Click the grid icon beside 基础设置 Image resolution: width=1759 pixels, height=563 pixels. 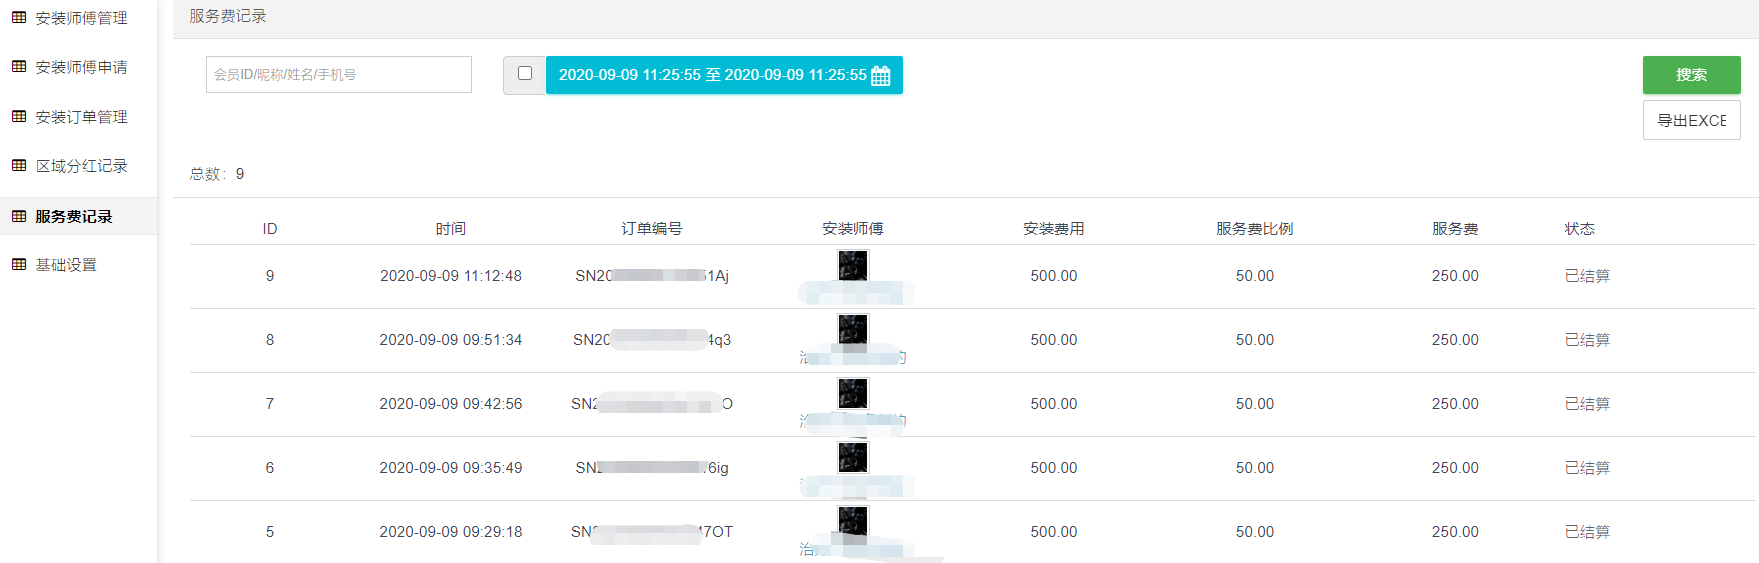(x=19, y=265)
